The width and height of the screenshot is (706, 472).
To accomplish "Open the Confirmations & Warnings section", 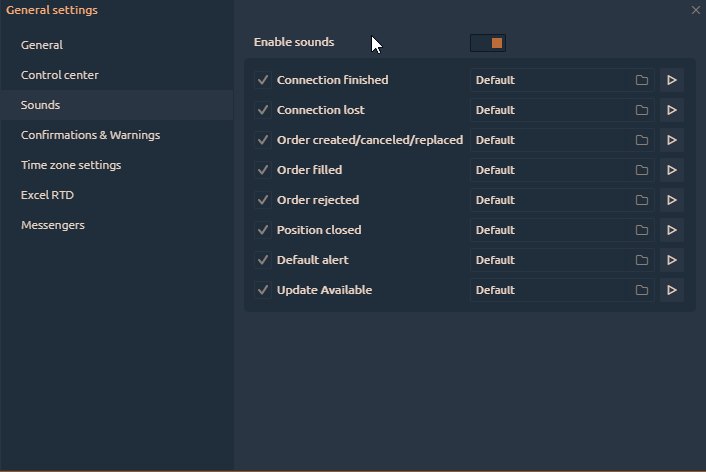I will click(90, 135).
